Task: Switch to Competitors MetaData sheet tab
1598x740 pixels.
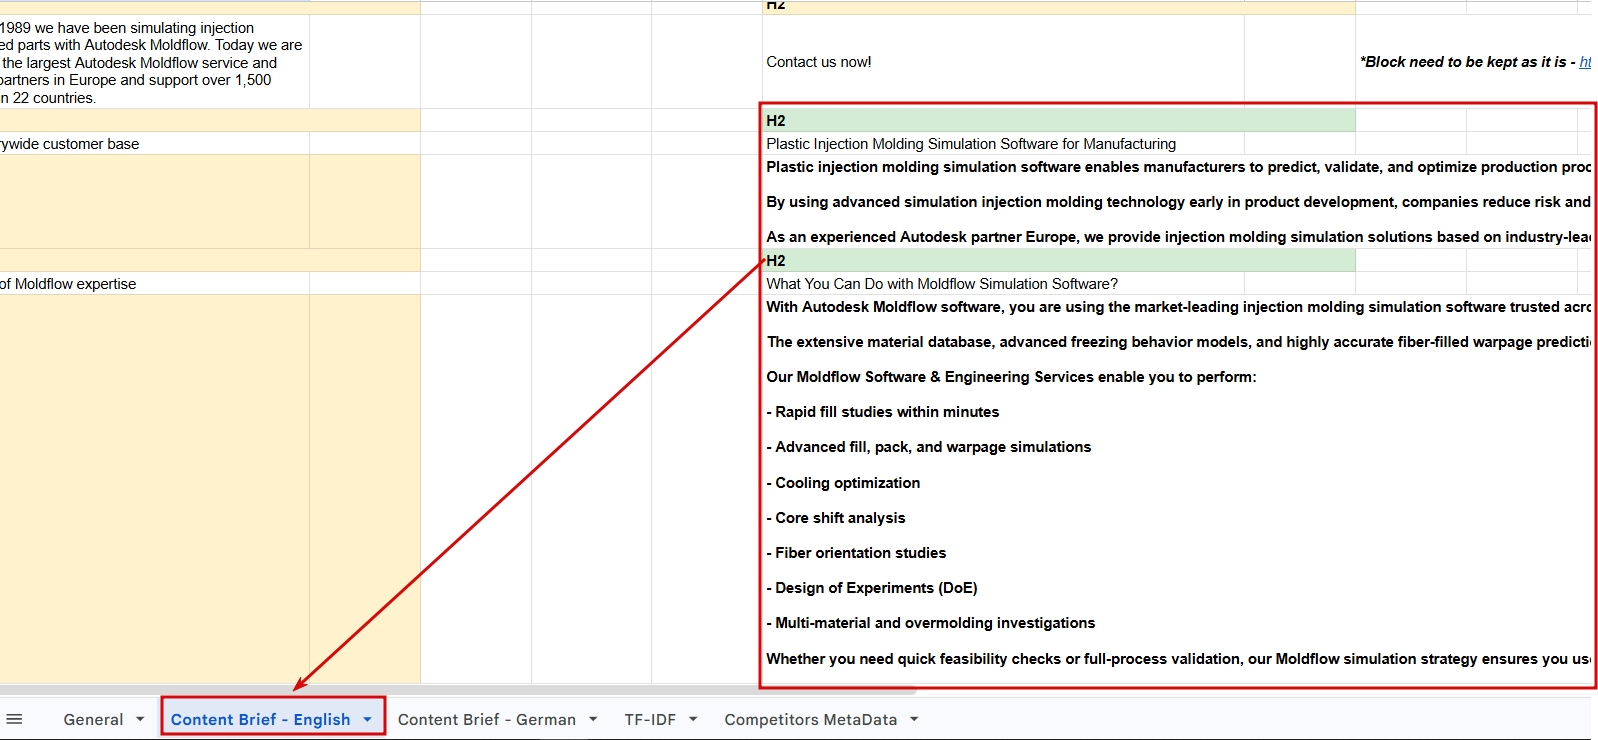Action: click(x=811, y=719)
